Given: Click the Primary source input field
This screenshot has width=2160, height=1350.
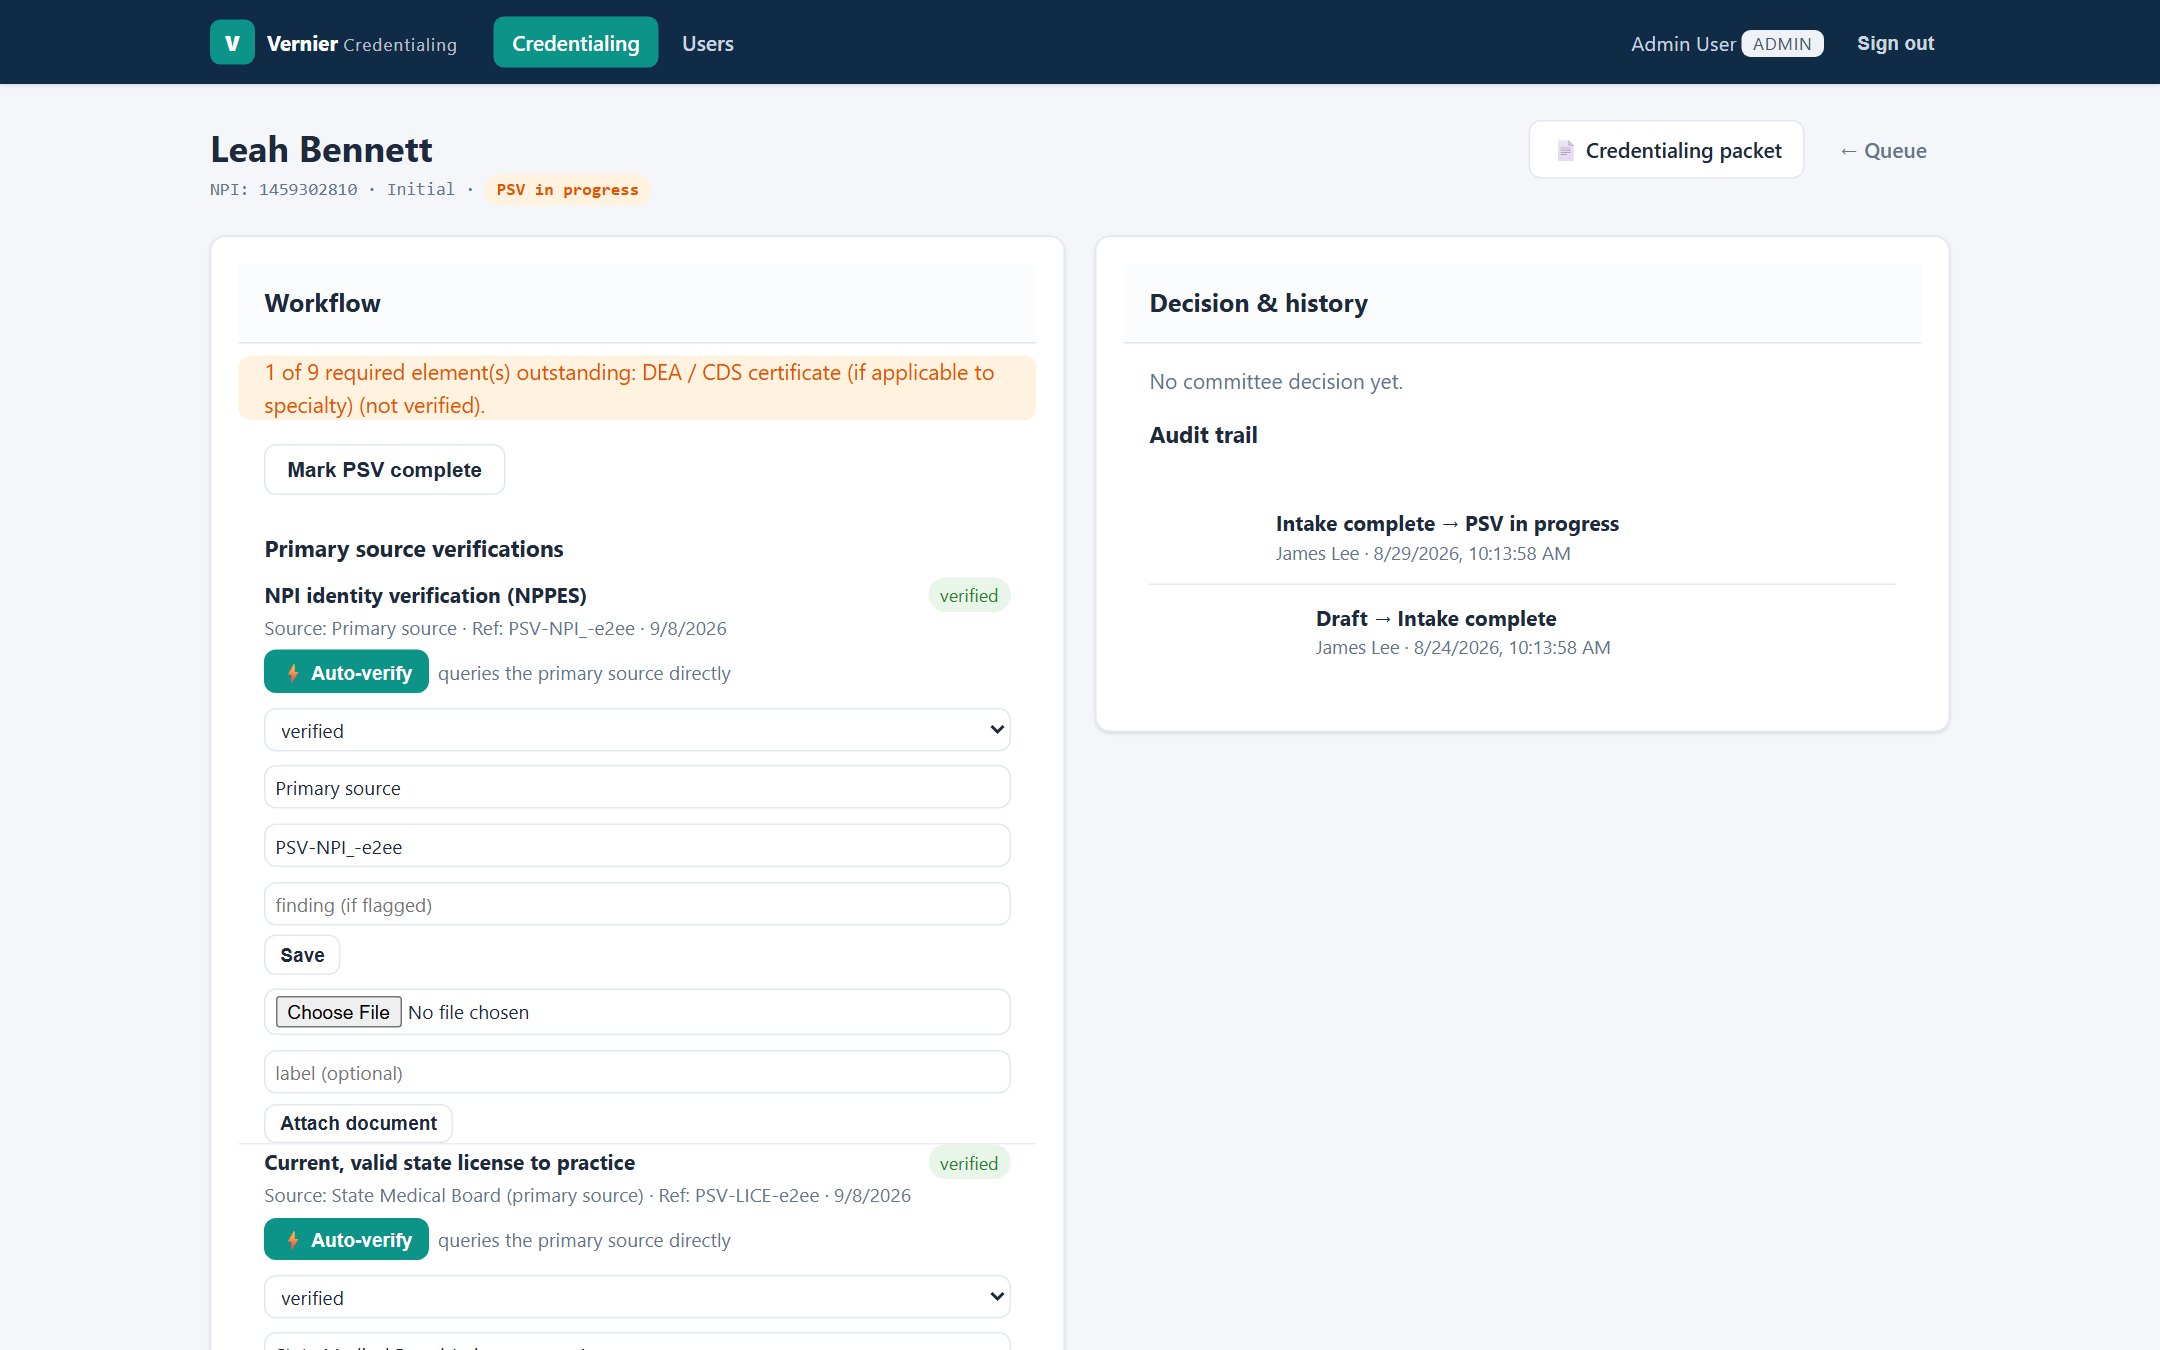Looking at the screenshot, I should point(637,788).
